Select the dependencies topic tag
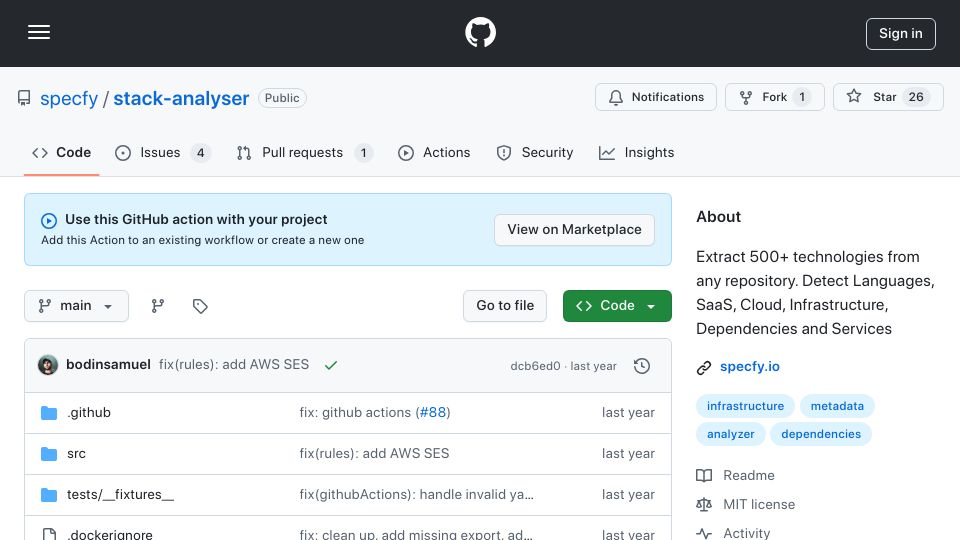Image resolution: width=960 pixels, height=540 pixels. pyautogui.click(x=821, y=434)
